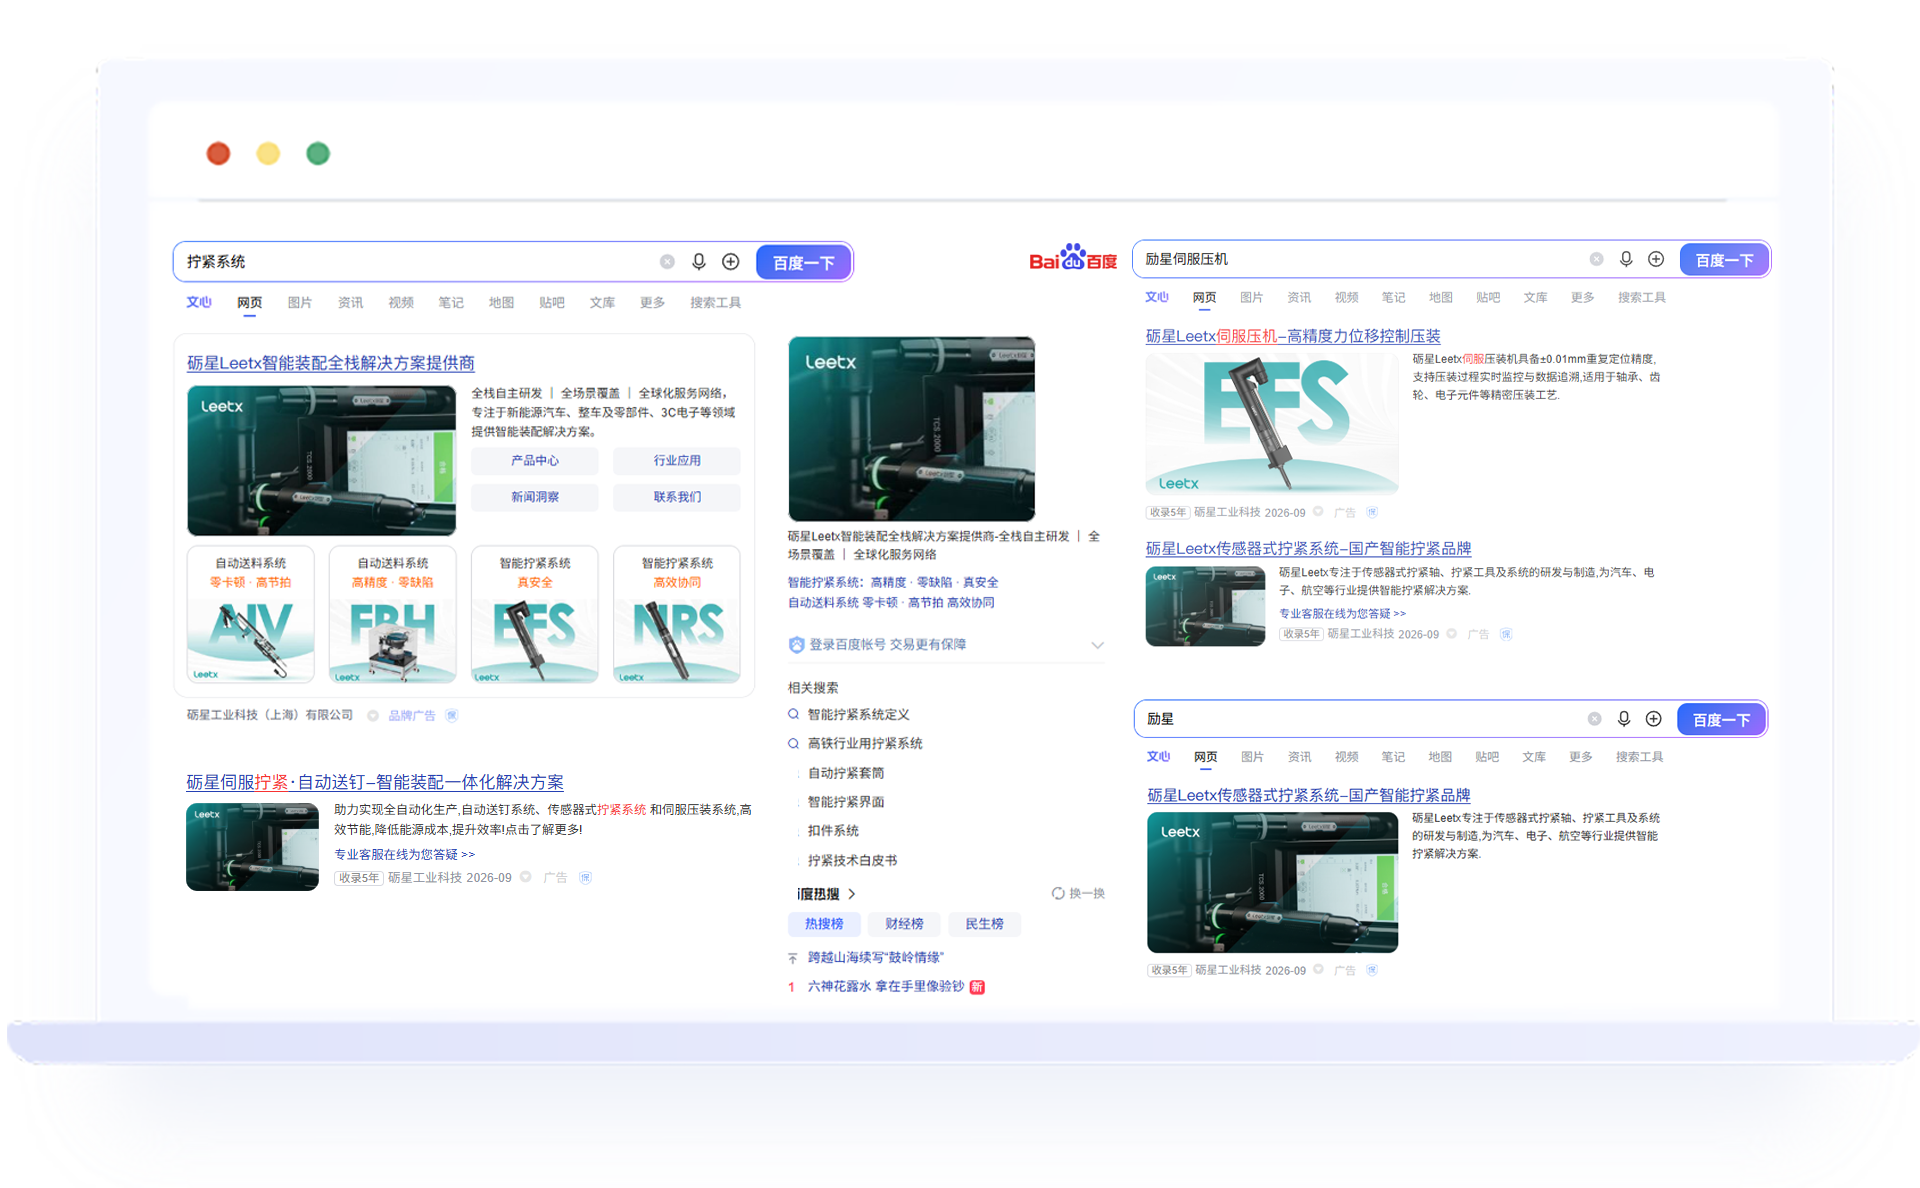
Task: Click 百度一下 button for 拧紧系统 search
Action: pyautogui.click(x=803, y=262)
